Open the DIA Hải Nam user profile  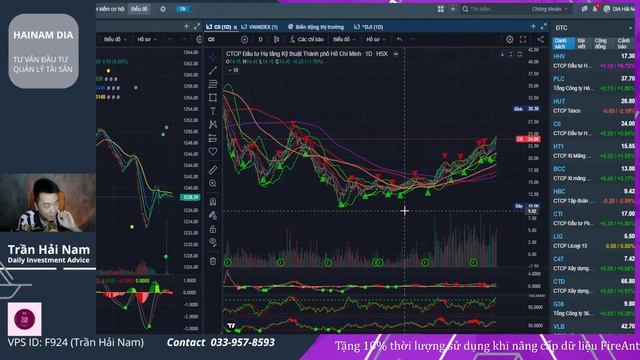tap(620, 9)
